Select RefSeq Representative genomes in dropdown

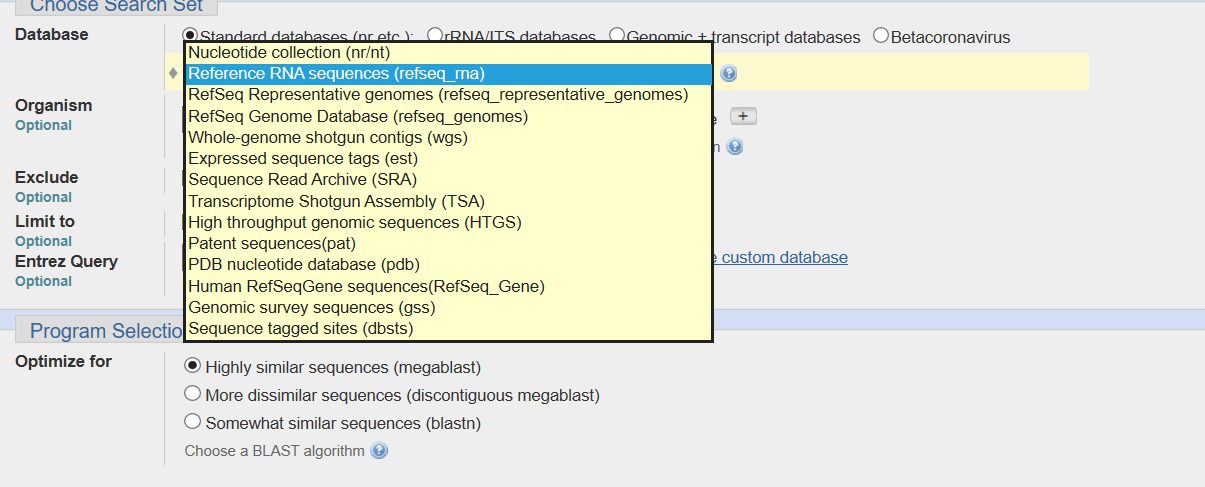438,95
